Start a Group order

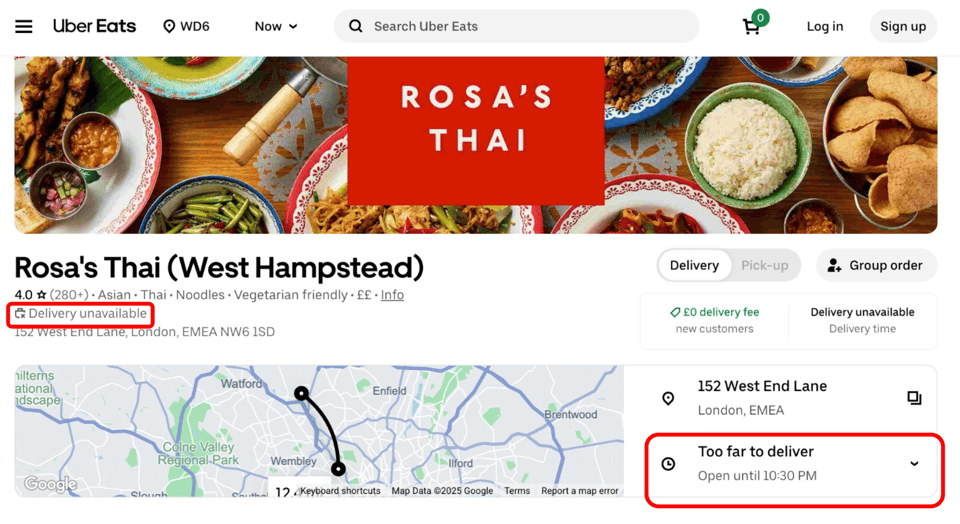[x=876, y=265]
